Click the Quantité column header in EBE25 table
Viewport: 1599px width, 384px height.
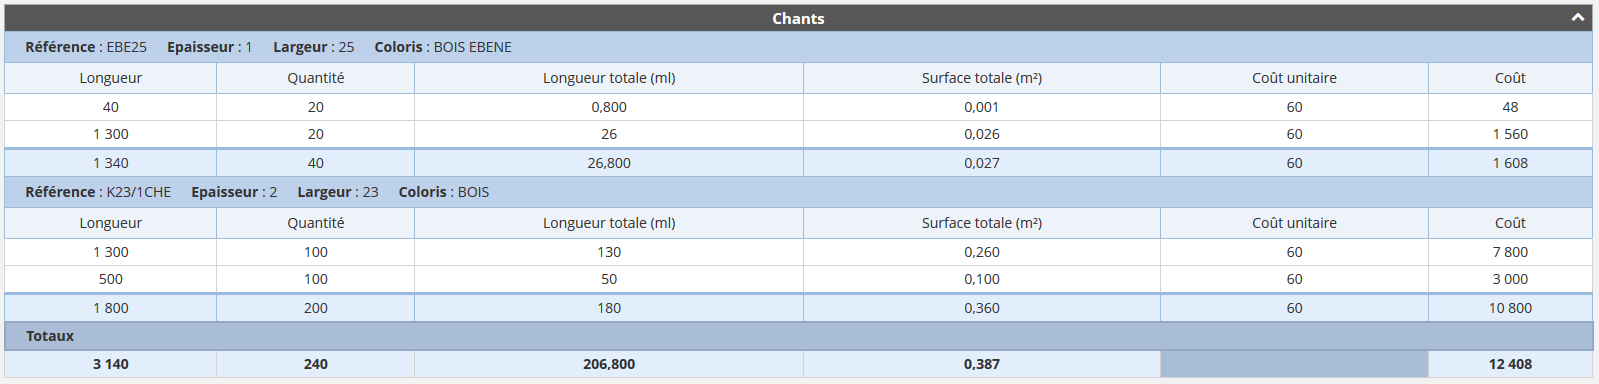coord(316,78)
